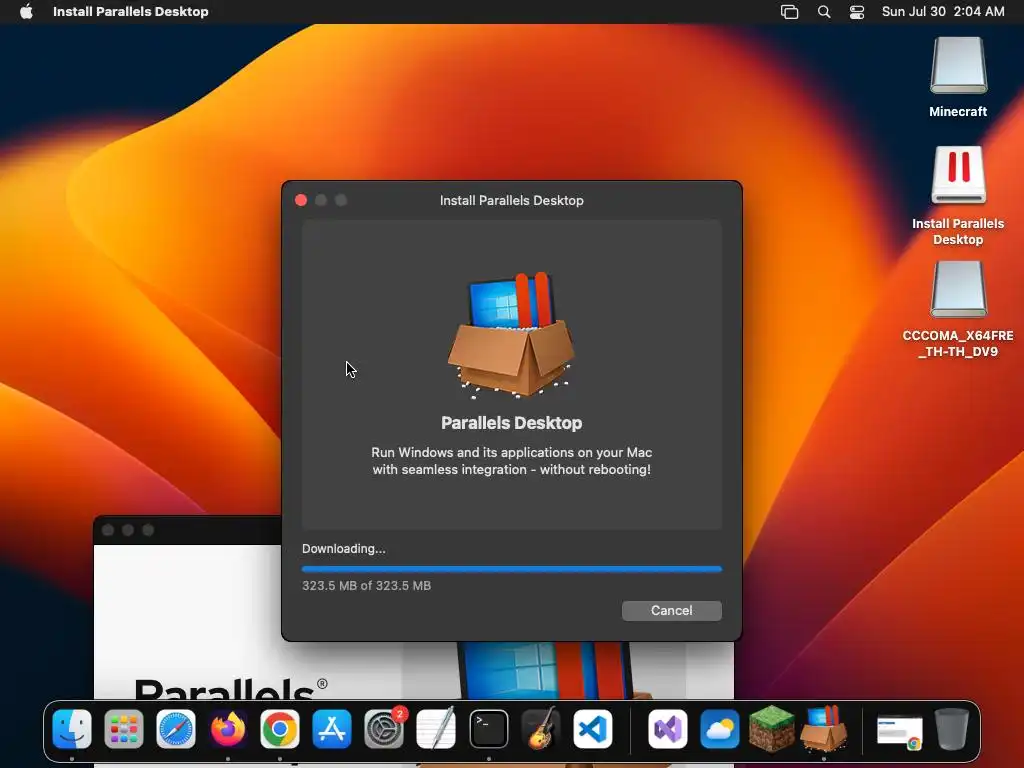
Task: Open System Settings from the Dock
Action: (x=384, y=729)
